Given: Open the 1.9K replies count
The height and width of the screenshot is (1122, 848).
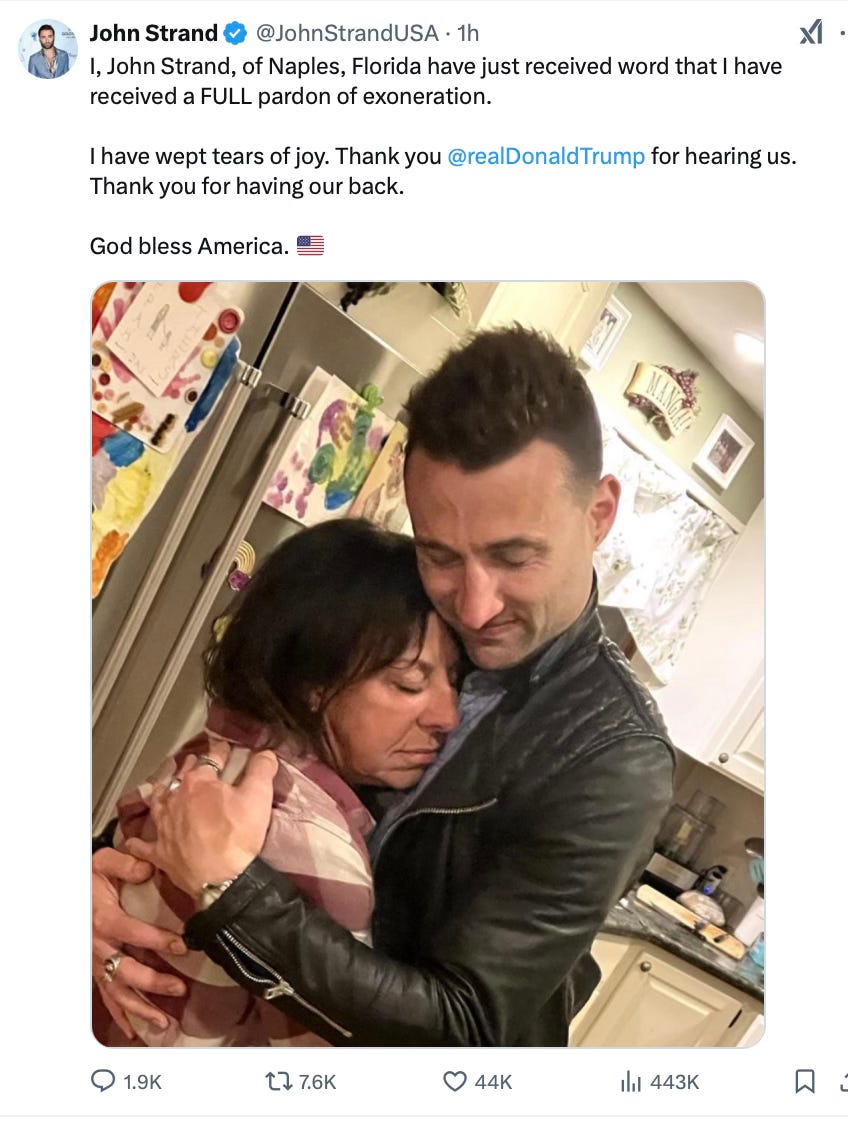Looking at the screenshot, I should tap(142, 1082).
